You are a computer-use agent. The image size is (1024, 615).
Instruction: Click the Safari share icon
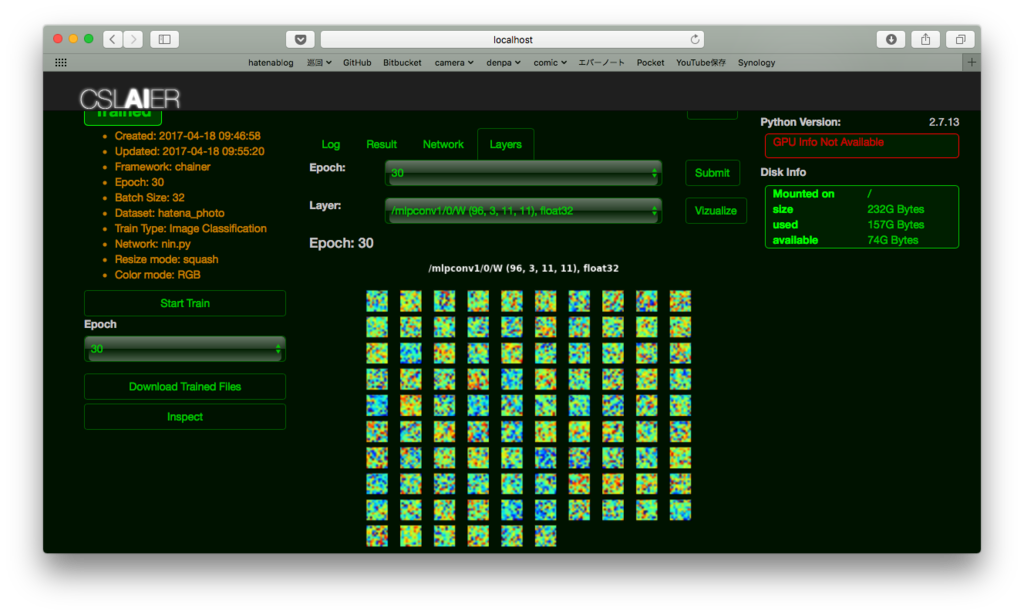925,39
